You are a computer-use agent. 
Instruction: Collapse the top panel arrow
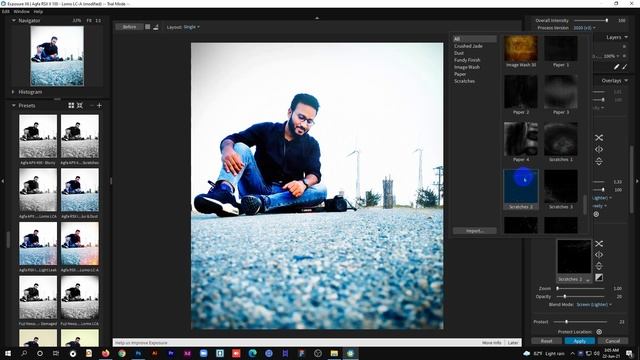click(317, 18)
